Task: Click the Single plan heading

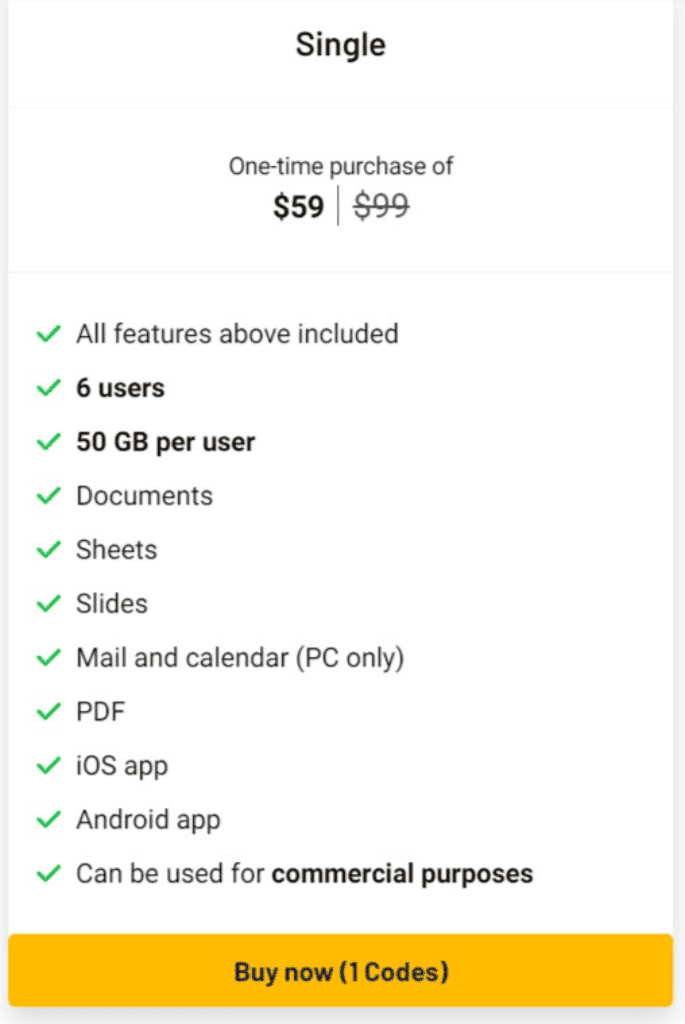Action: [341, 45]
